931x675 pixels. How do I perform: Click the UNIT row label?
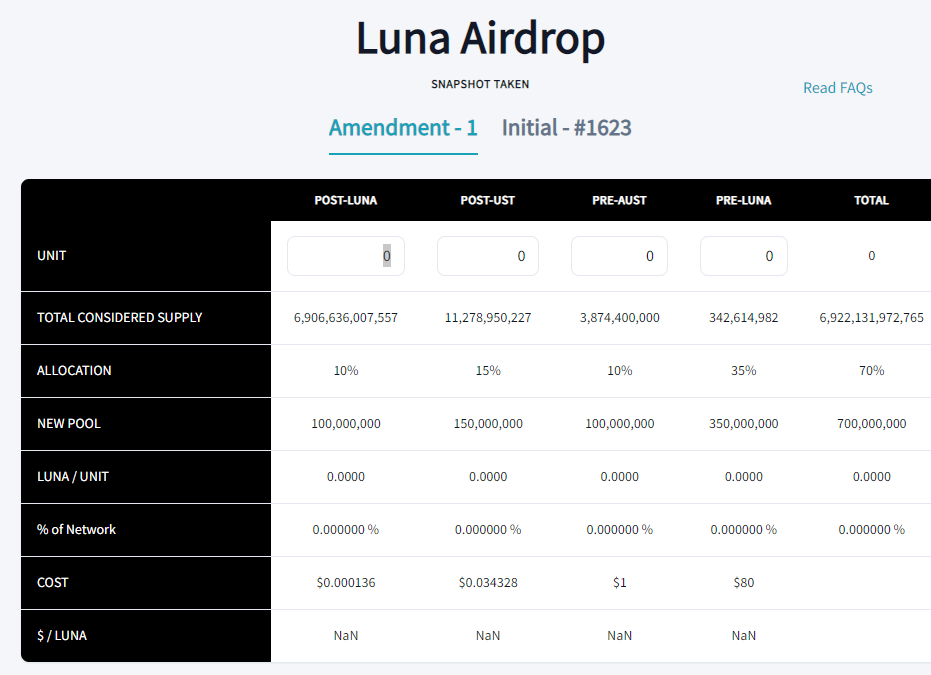click(x=52, y=256)
